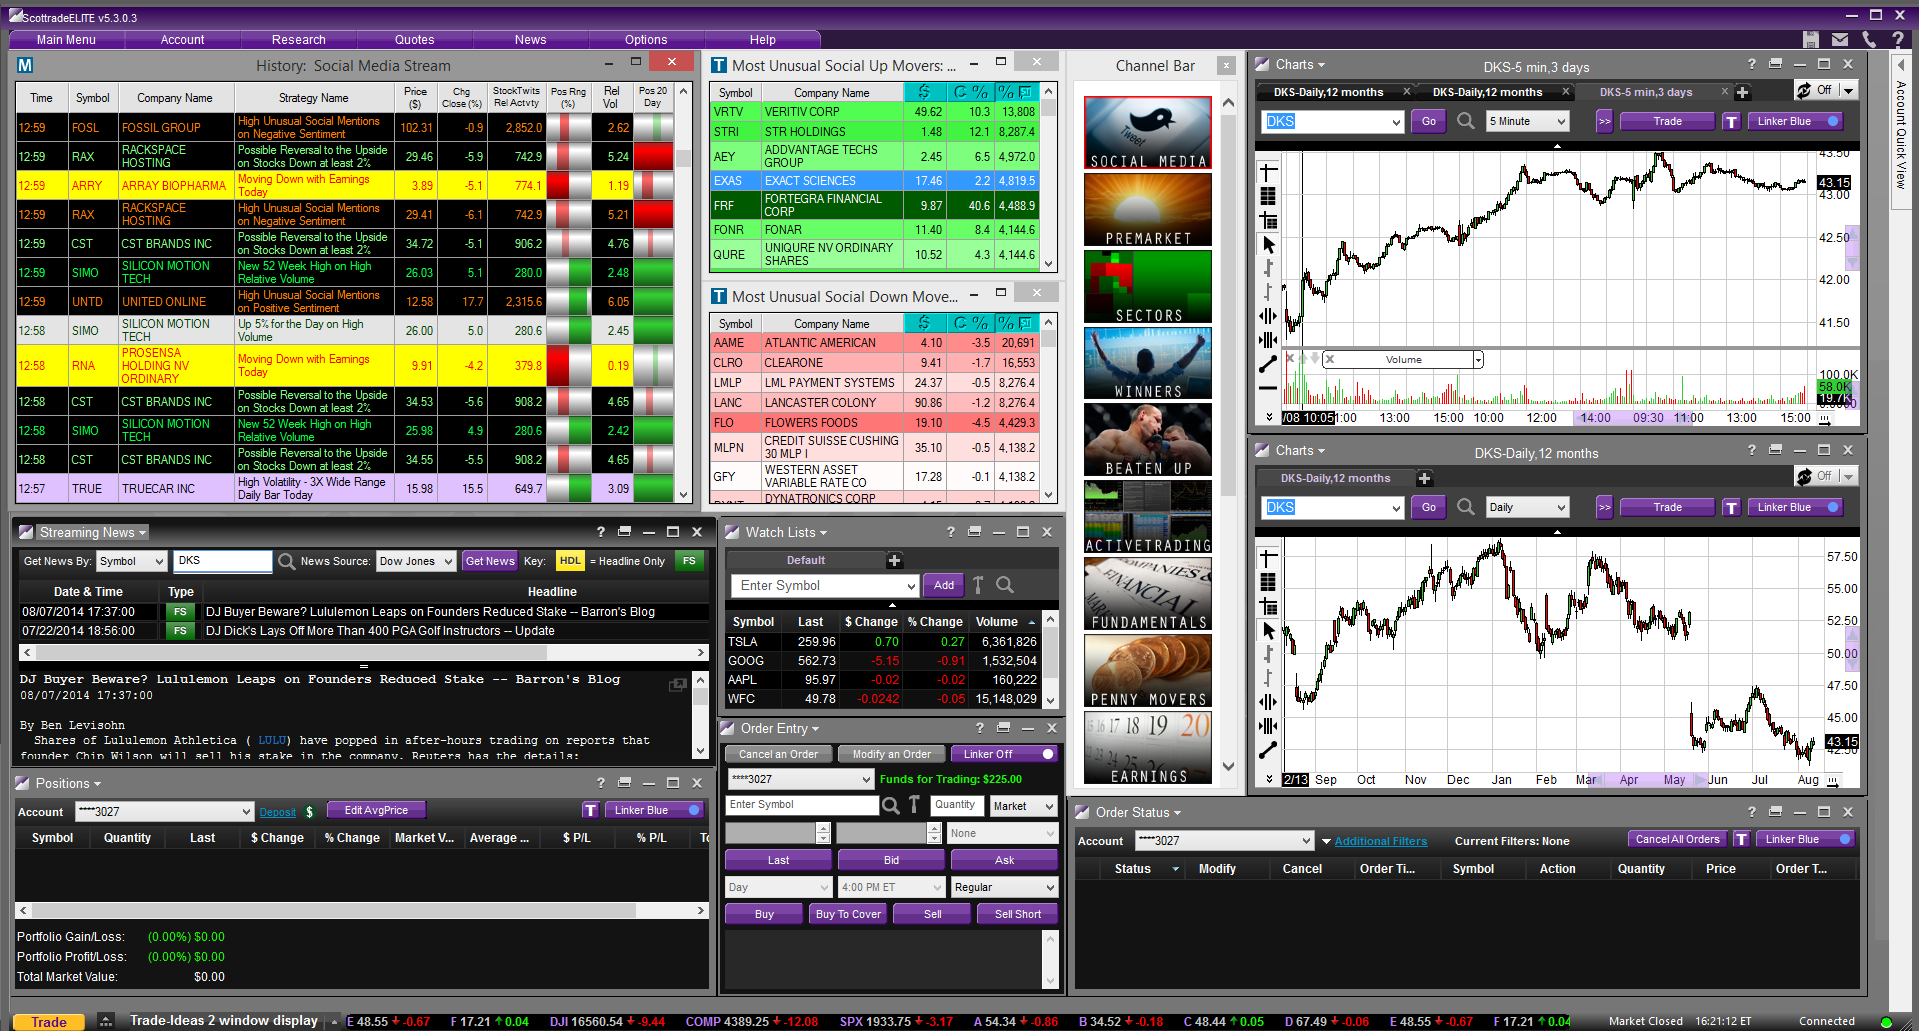Click Get News button
The height and width of the screenshot is (1031, 1919).
[x=490, y=561]
